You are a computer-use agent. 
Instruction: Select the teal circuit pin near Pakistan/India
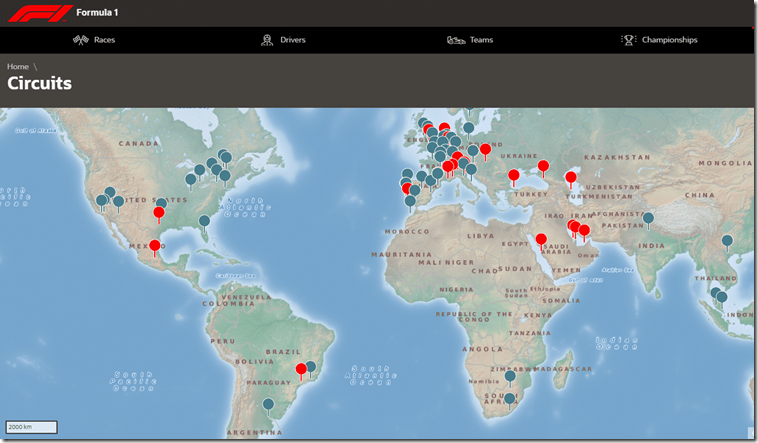pyautogui.click(x=648, y=218)
